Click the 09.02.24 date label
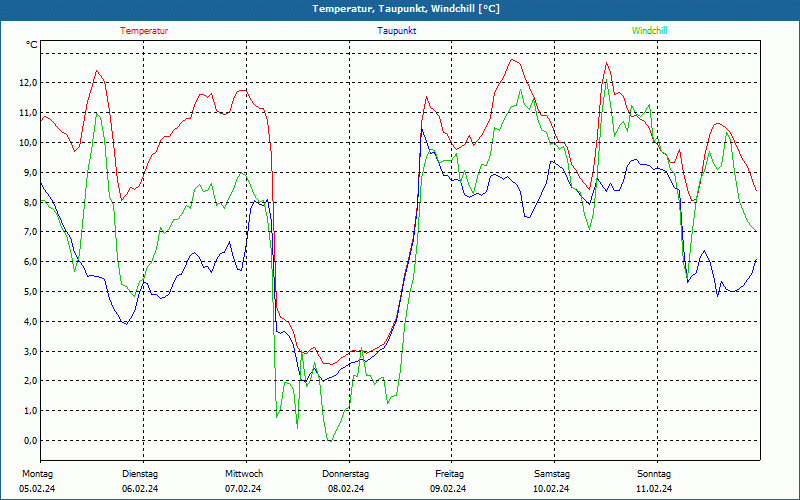 [448, 489]
